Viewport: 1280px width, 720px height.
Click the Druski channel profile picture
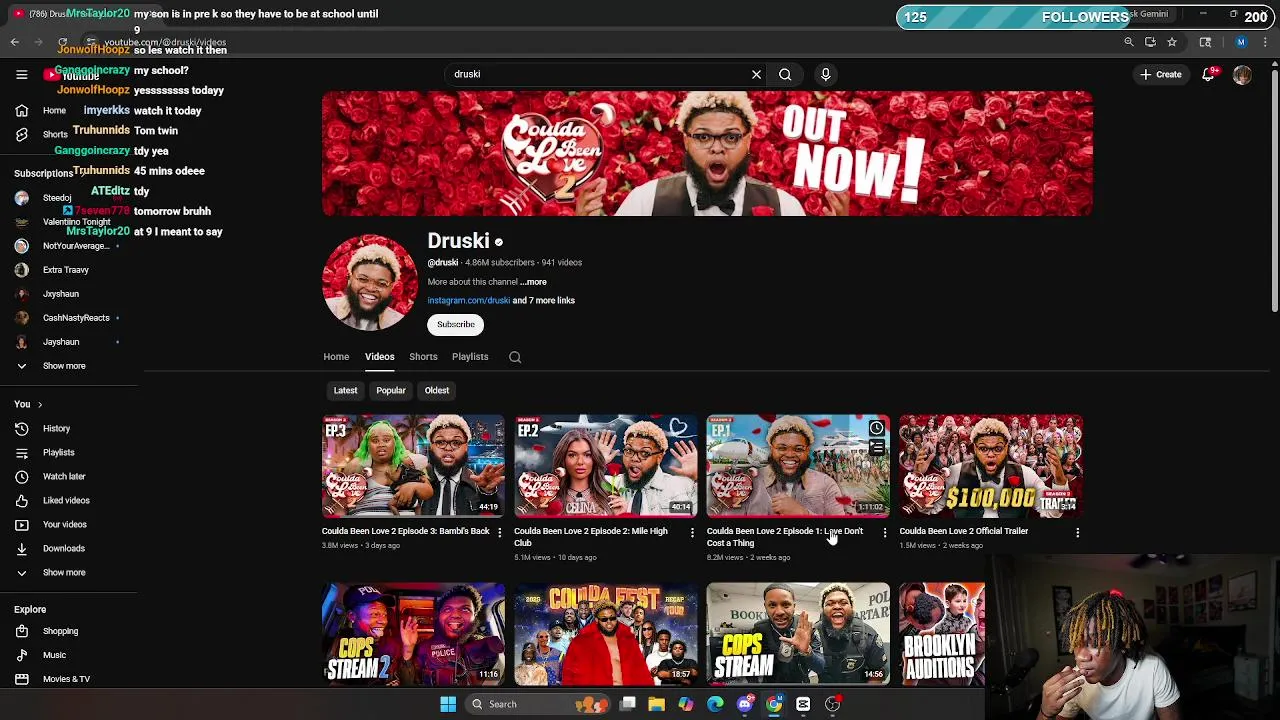pos(370,283)
